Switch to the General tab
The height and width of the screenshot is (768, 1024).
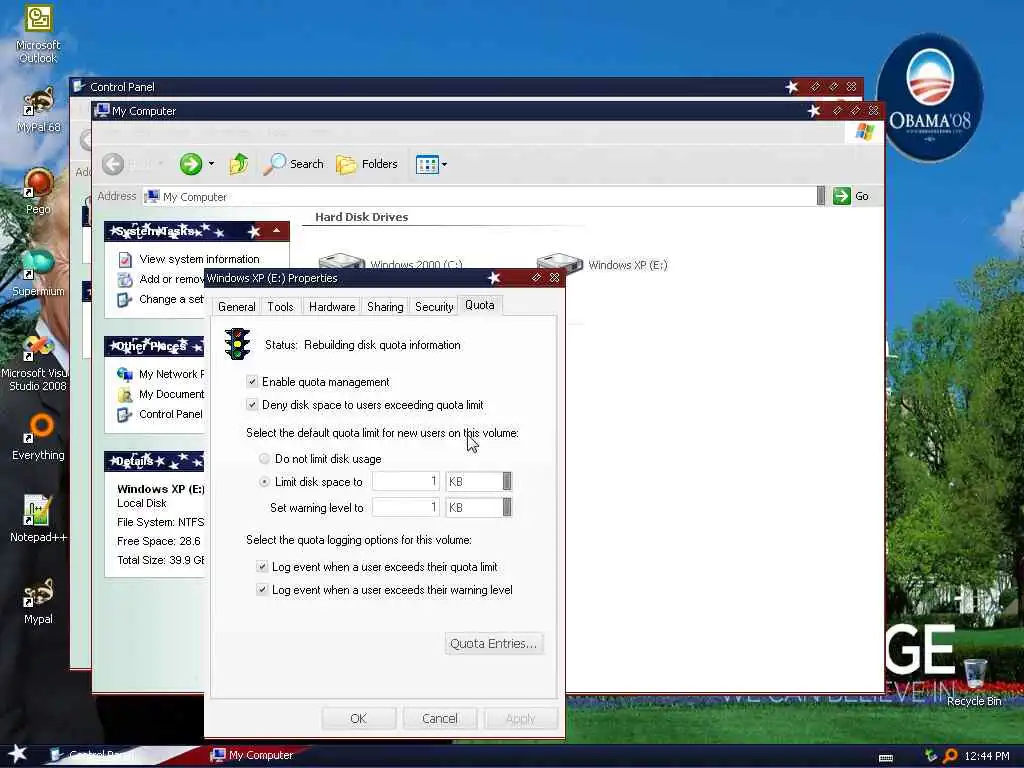tap(236, 307)
